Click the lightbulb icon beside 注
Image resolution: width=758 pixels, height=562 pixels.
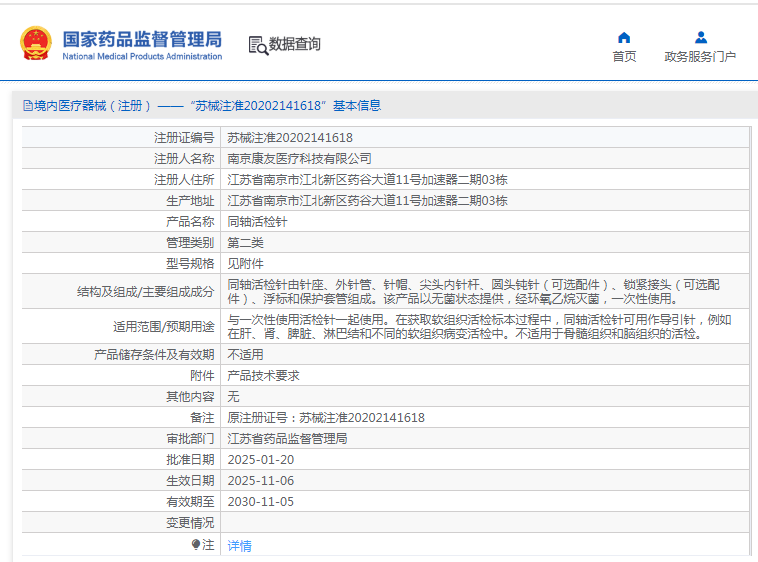pyautogui.click(x=196, y=545)
